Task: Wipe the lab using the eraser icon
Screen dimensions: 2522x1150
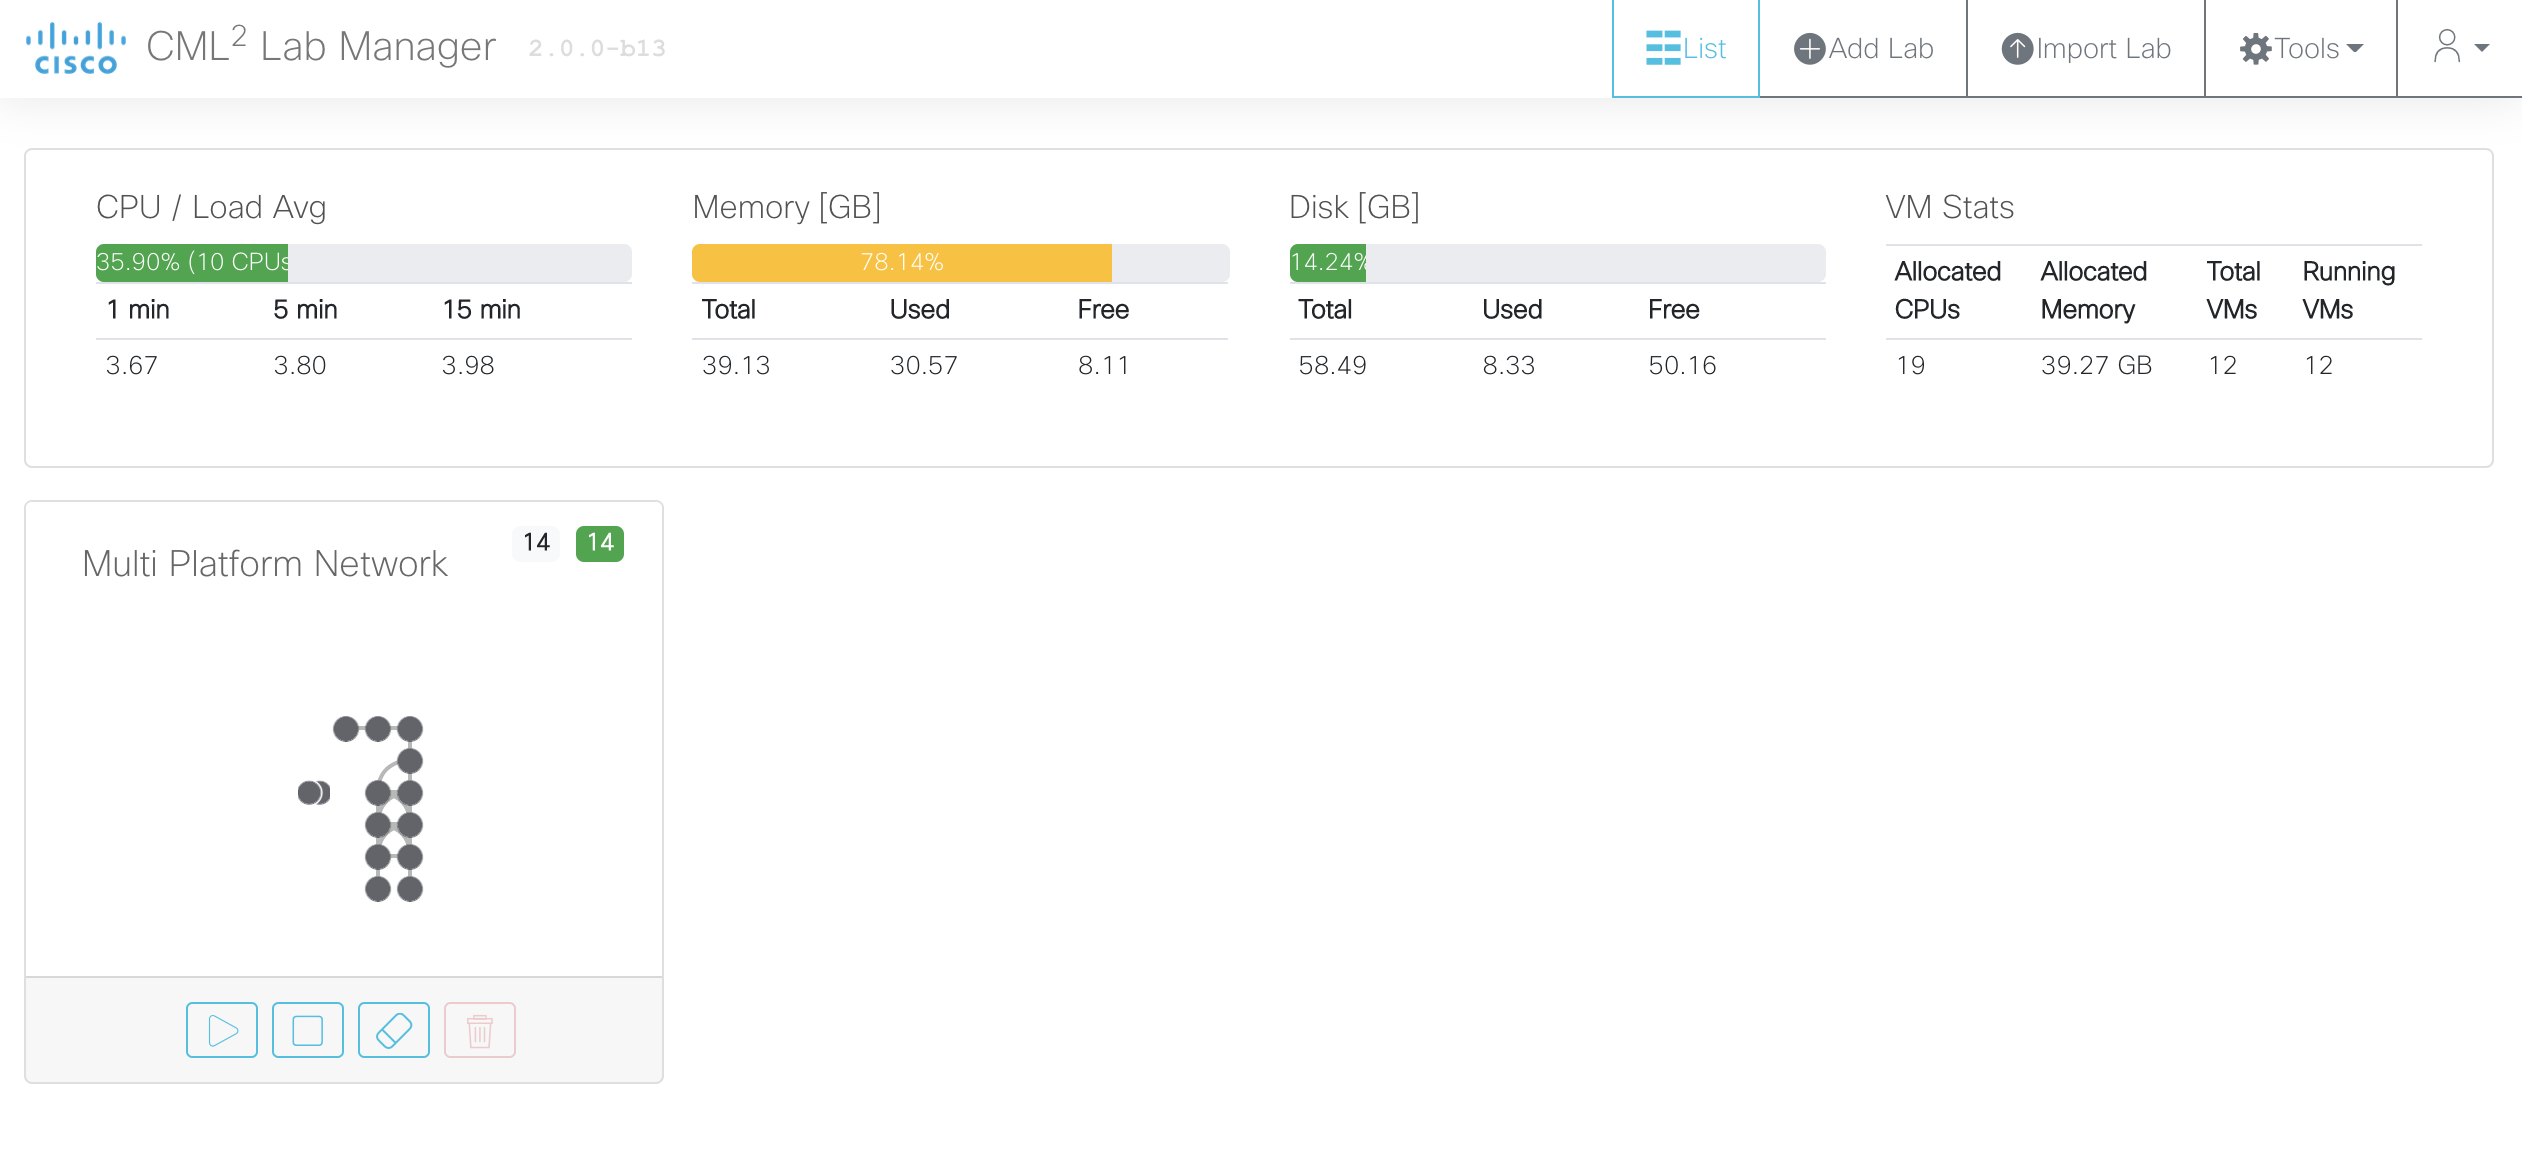Action: pyautogui.click(x=394, y=1030)
